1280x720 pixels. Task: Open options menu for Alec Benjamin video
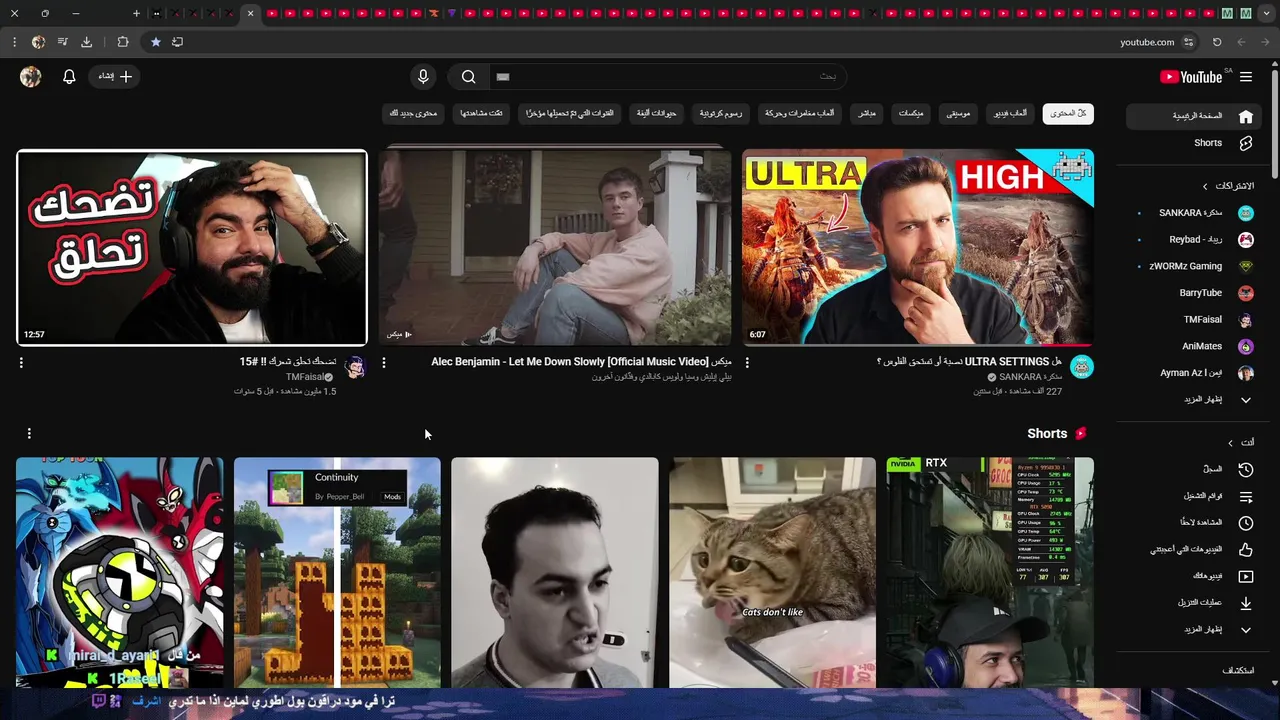pyautogui.click(x=384, y=363)
